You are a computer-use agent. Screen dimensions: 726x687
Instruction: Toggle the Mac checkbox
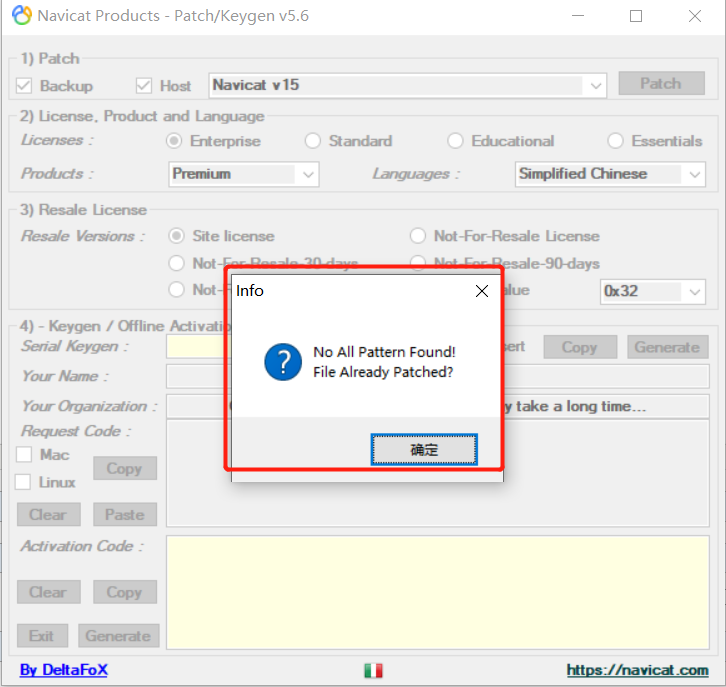point(24,455)
